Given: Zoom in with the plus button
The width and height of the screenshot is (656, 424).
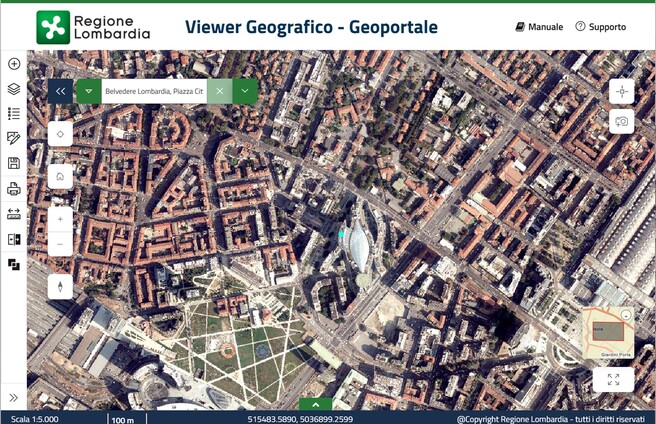Looking at the screenshot, I should pyautogui.click(x=60, y=219).
